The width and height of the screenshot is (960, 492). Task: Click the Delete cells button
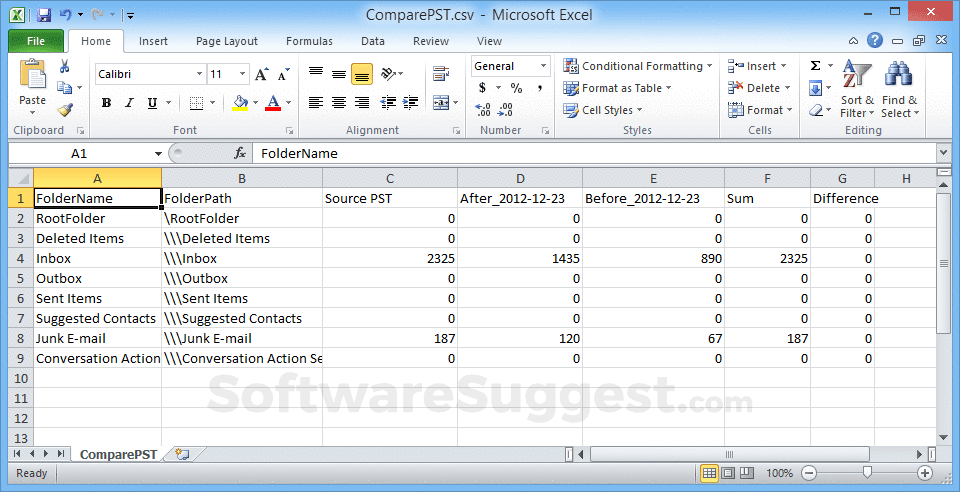tap(759, 88)
